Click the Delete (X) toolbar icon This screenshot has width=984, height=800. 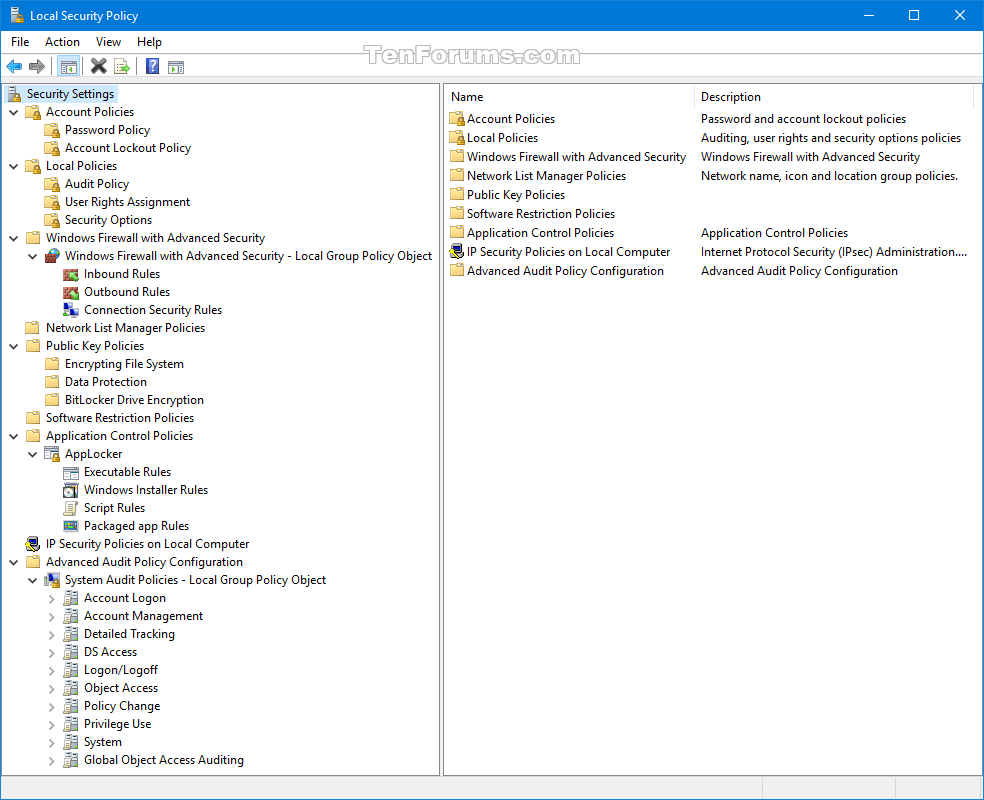click(97, 66)
